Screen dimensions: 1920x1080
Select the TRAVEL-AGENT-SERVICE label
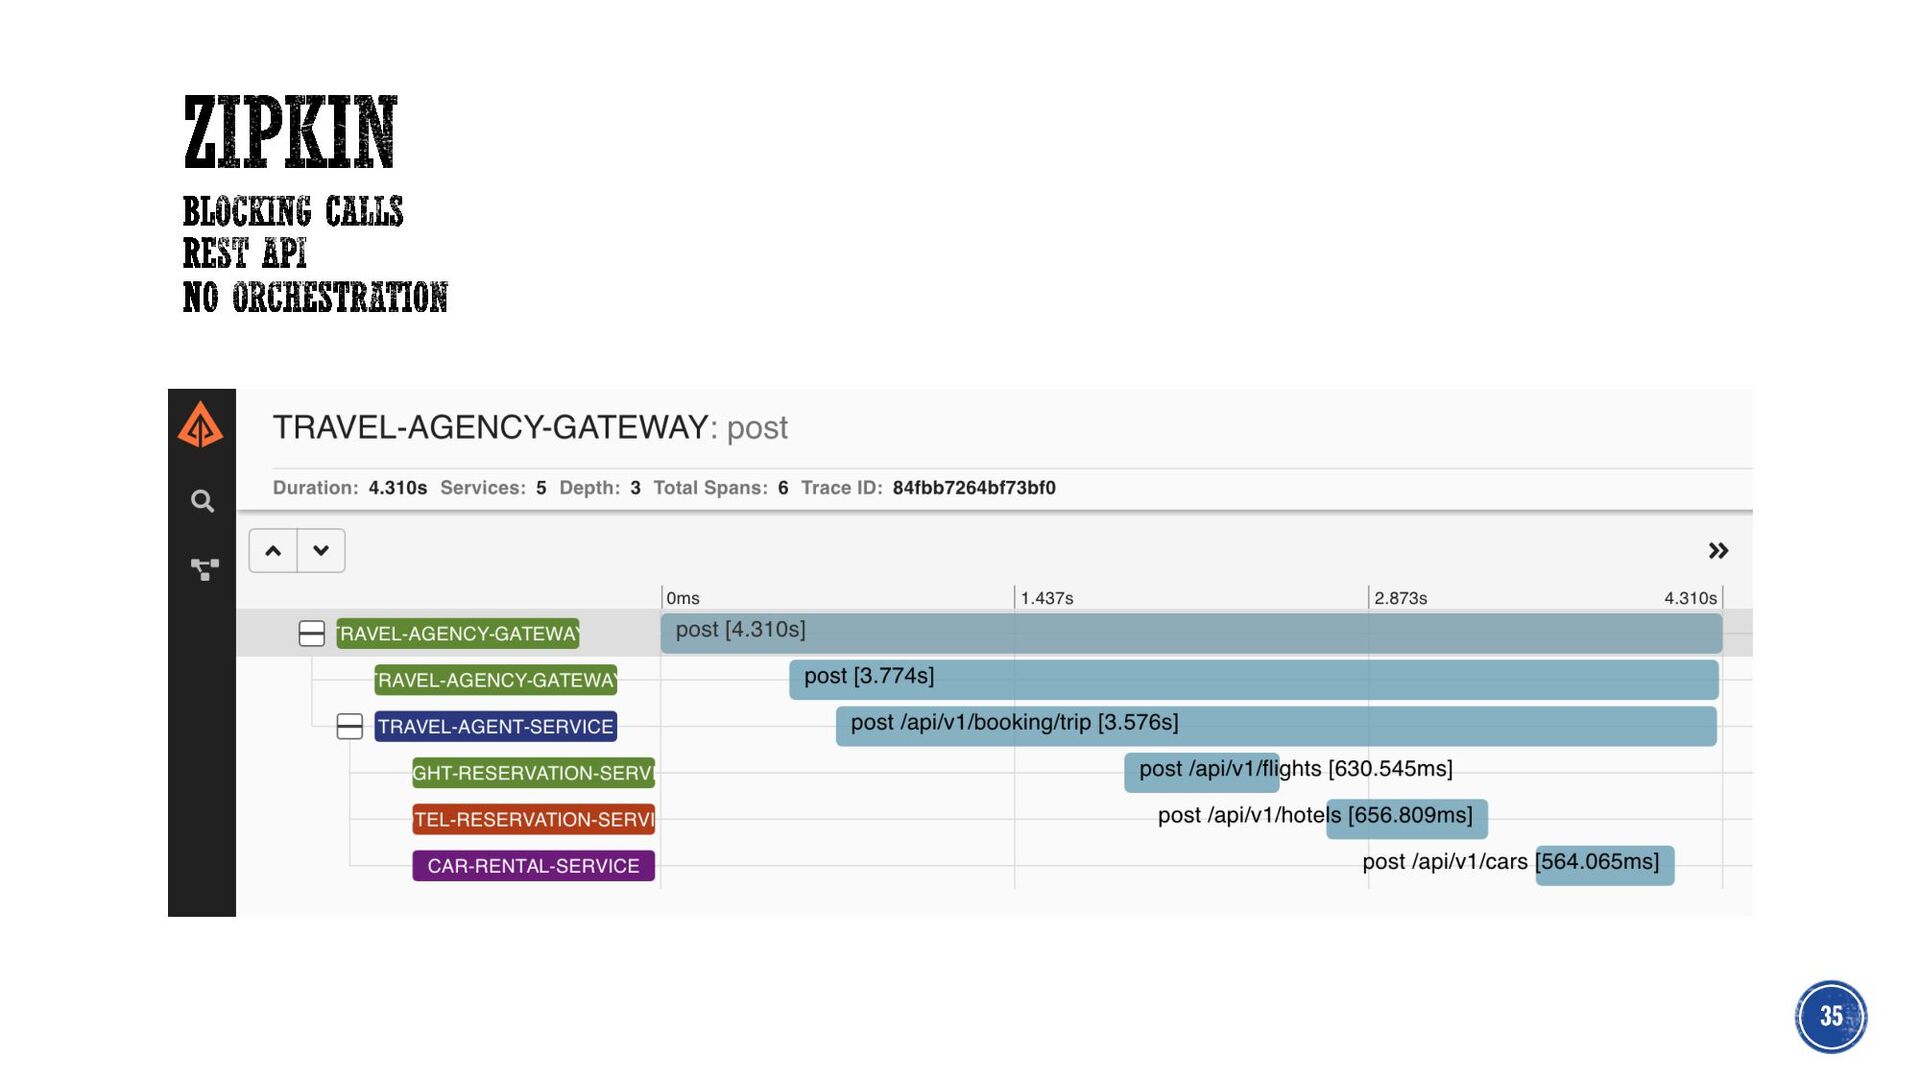click(496, 726)
